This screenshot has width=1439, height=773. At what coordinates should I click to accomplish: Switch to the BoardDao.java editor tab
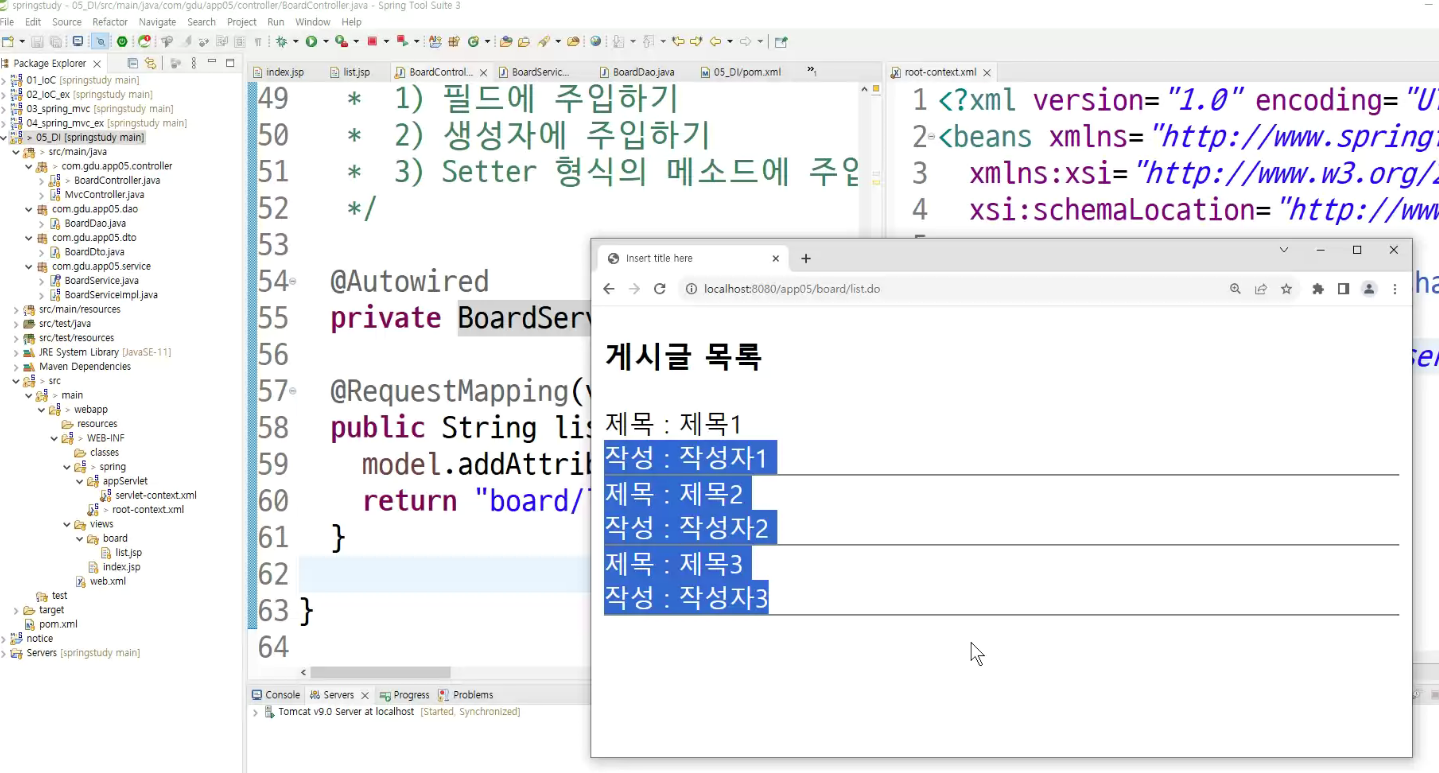pos(636,72)
